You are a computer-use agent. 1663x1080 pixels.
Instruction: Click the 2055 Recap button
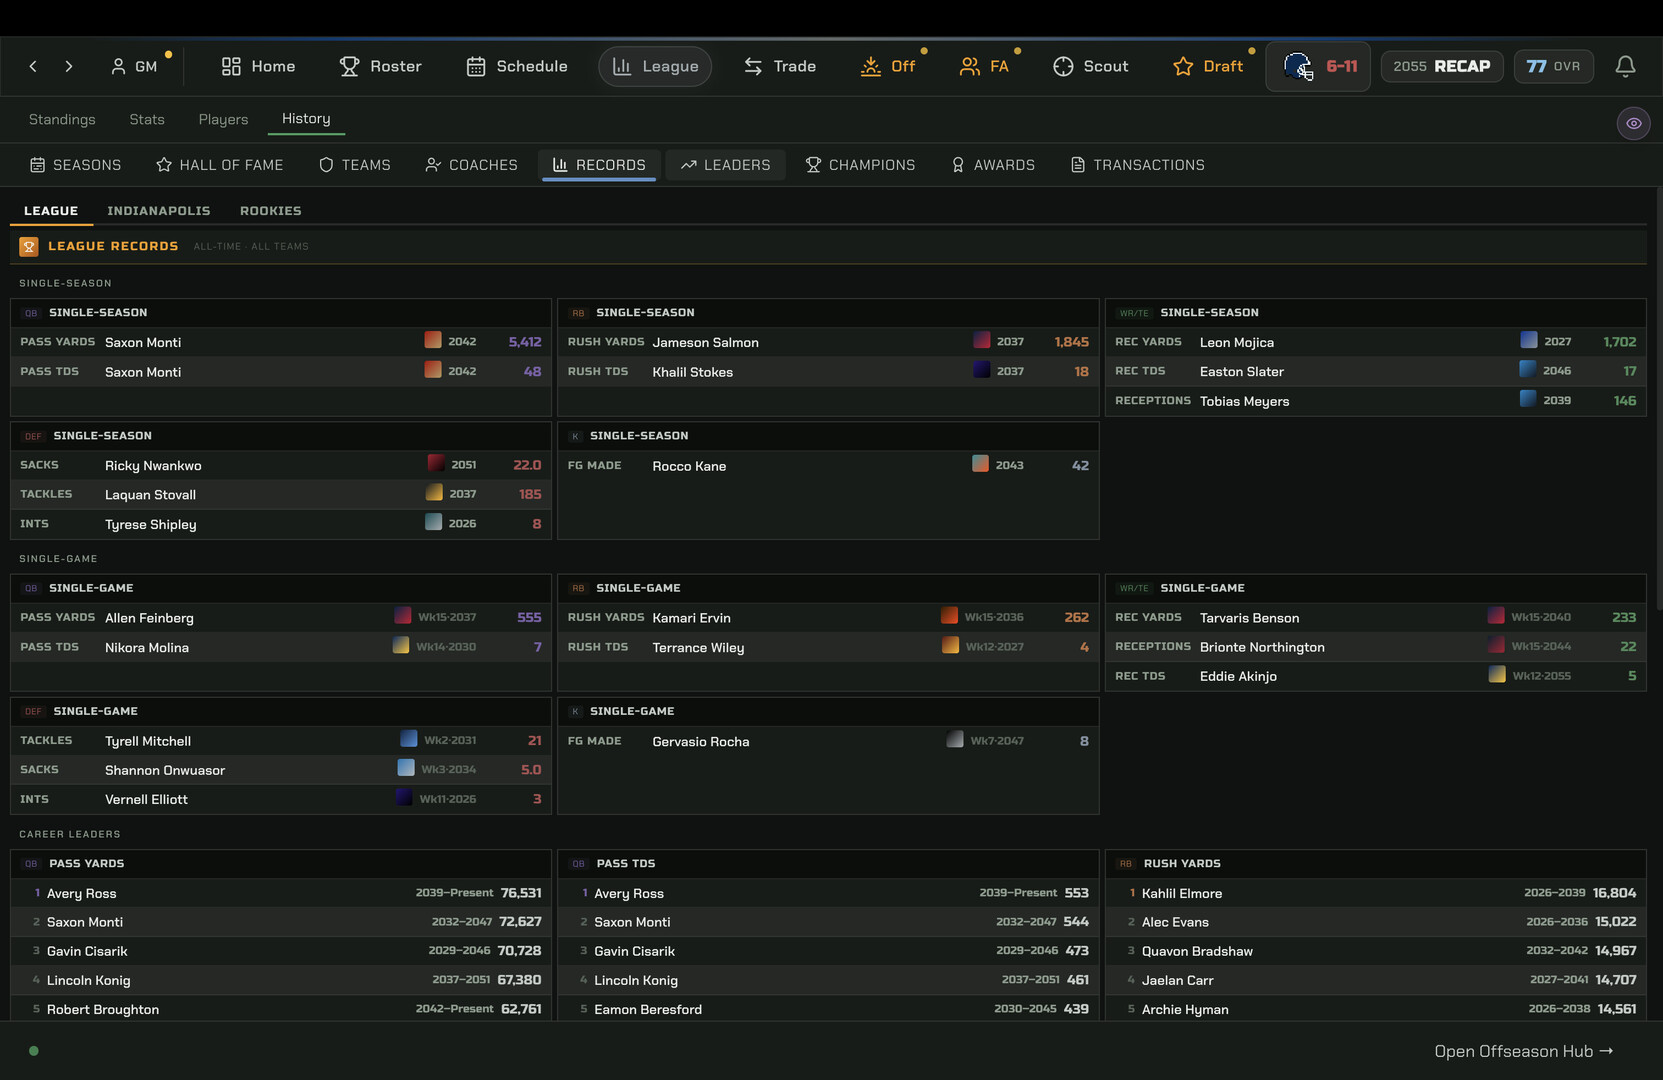coord(1442,66)
